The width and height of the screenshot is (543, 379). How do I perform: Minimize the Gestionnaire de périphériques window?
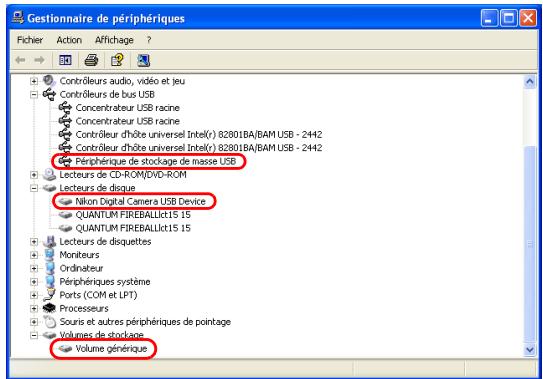tap(489, 18)
